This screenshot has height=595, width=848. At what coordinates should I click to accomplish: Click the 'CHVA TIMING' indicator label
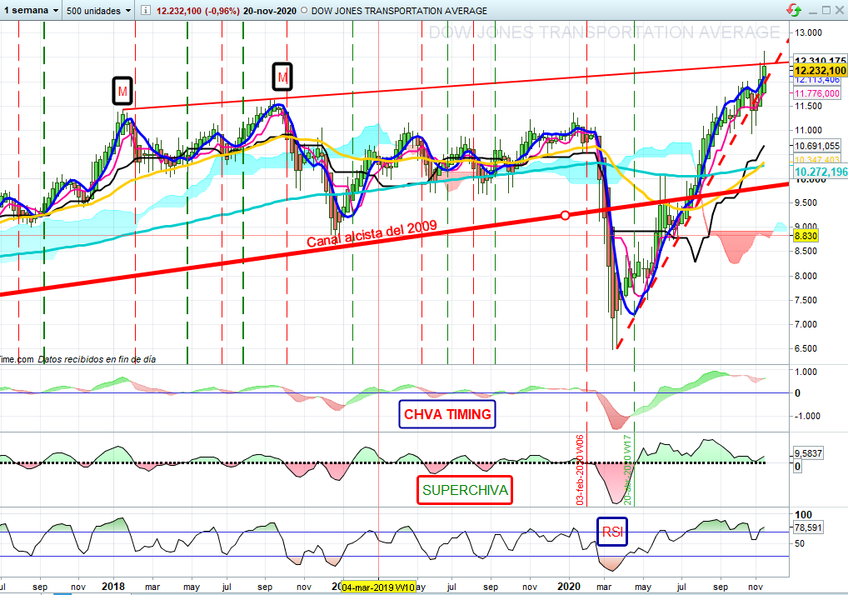tap(447, 414)
